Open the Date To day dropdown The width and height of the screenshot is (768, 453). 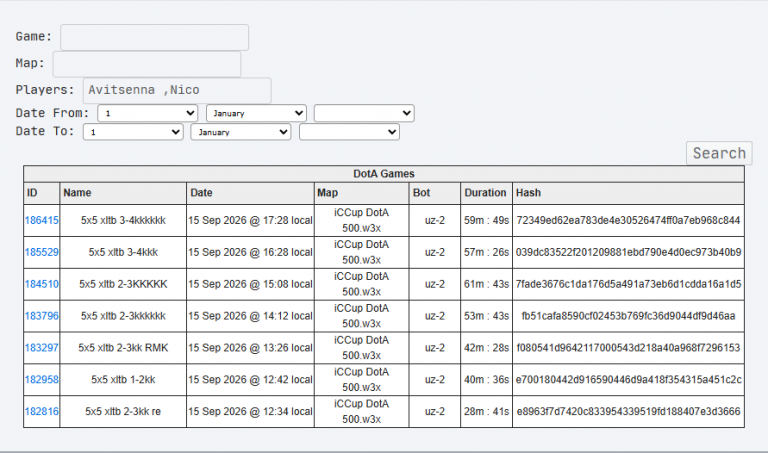133,132
